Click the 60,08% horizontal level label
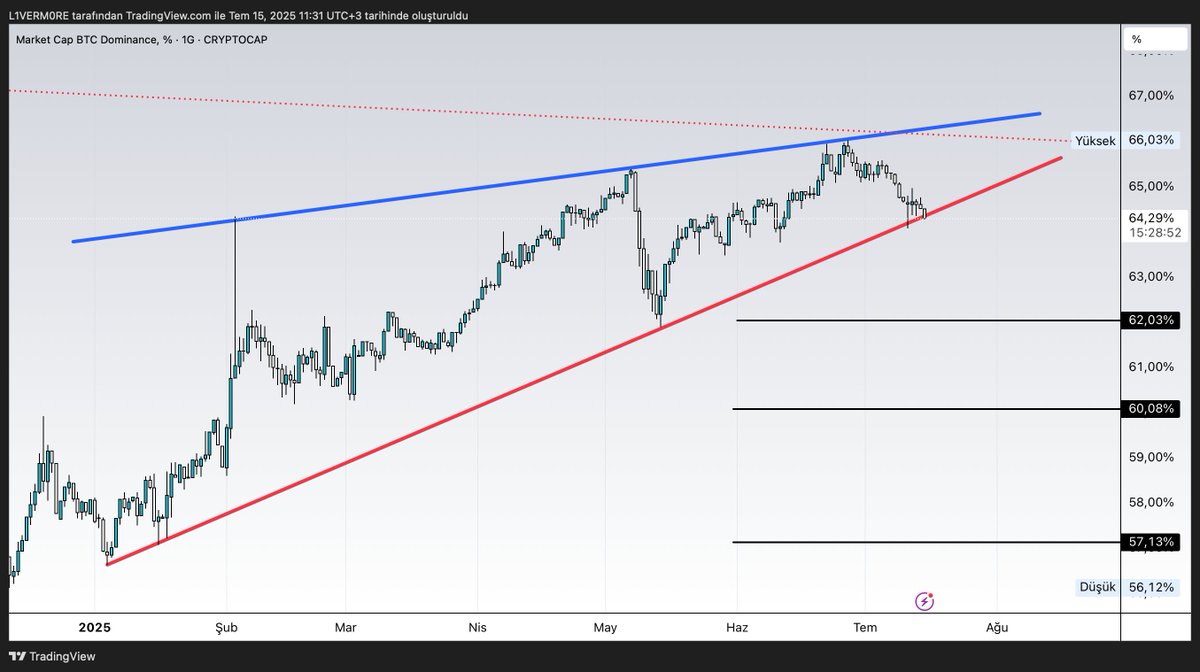This screenshot has width=1200, height=672. [x=1150, y=409]
